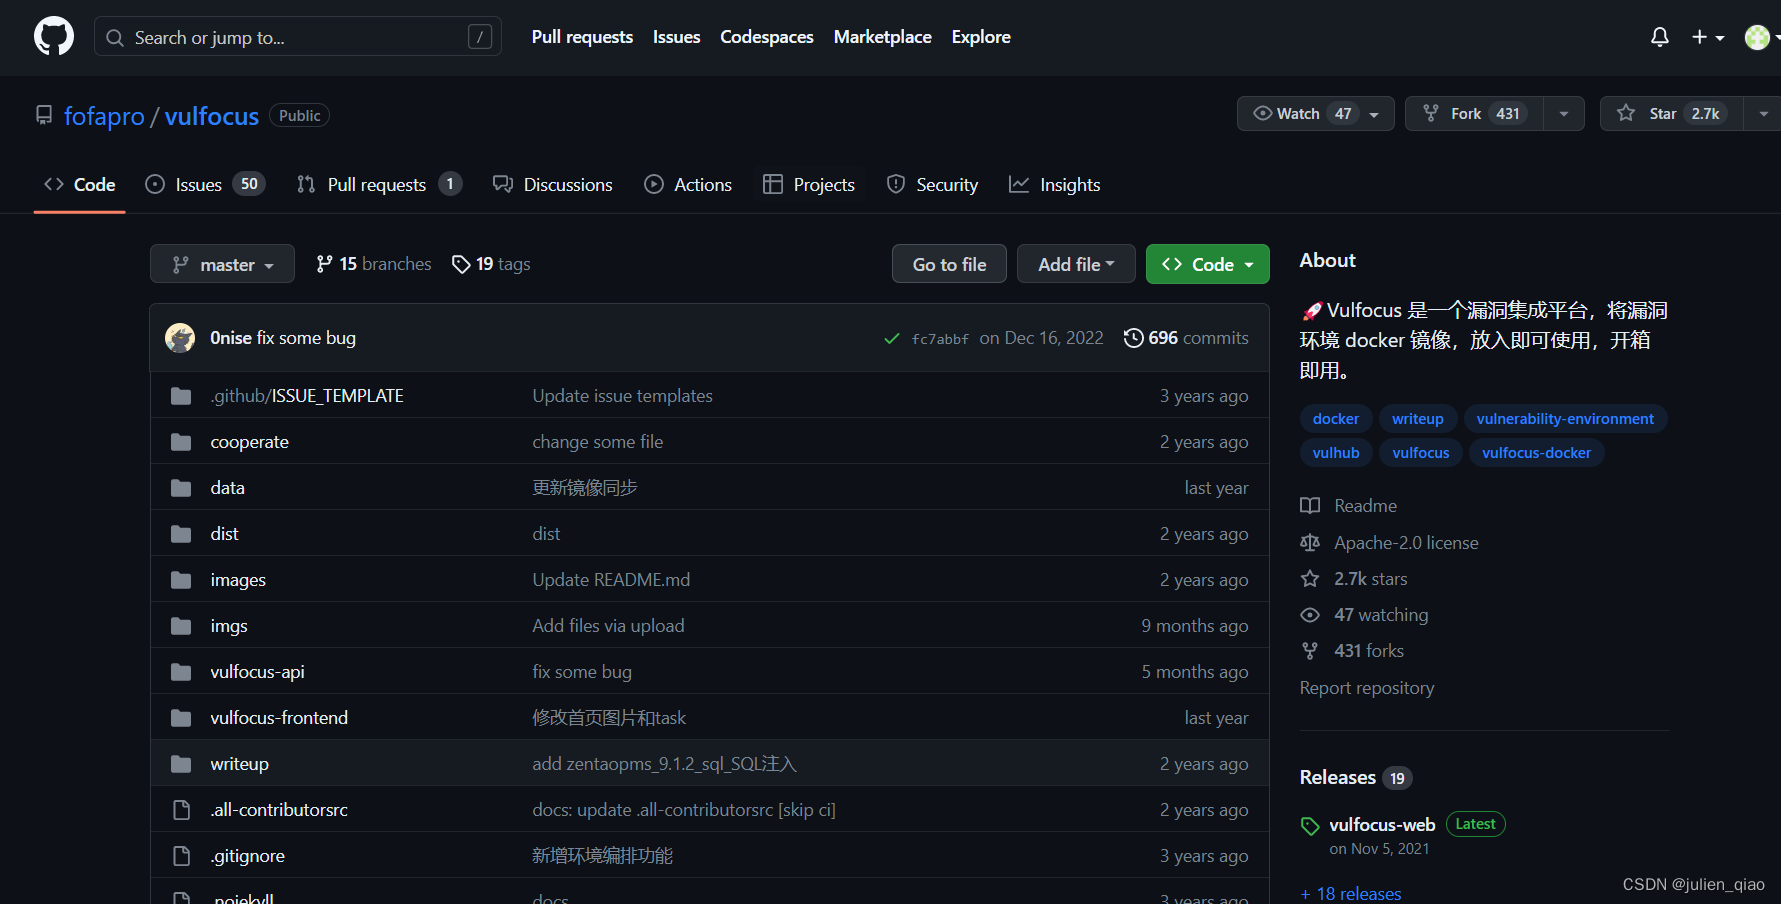The height and width of the screenshot is (904, 1781).
Task: Open the create new plus menu
Action: pyautogui.click(x=1708, y=37)
